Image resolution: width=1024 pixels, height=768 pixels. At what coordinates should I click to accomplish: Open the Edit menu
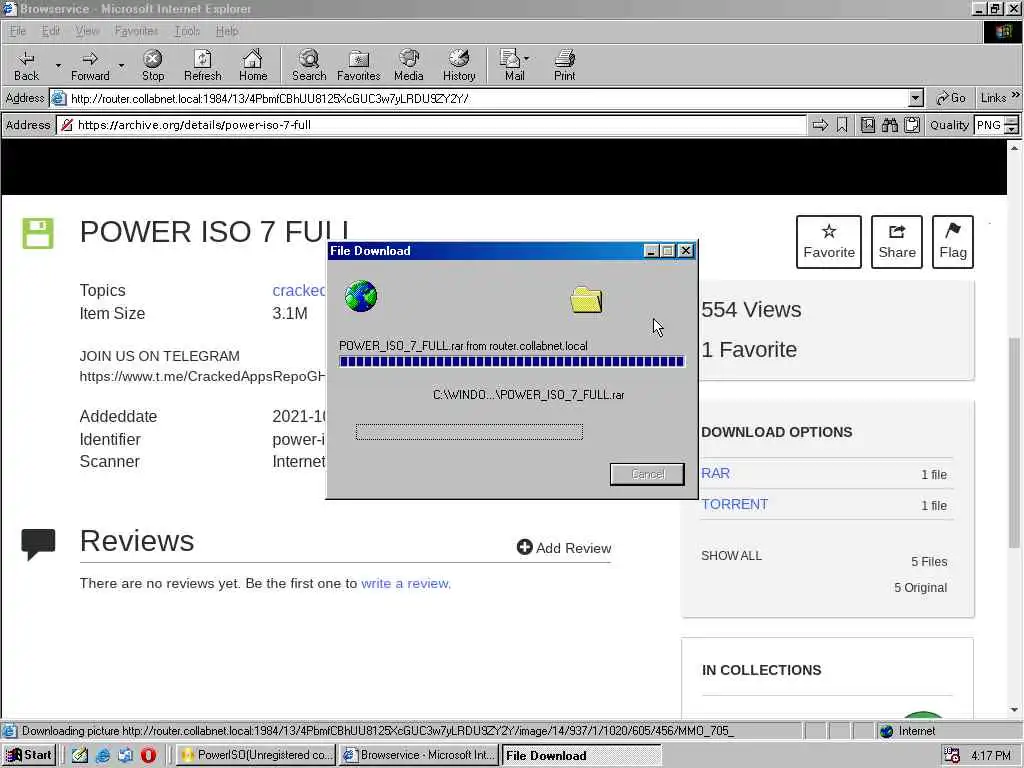50,31
